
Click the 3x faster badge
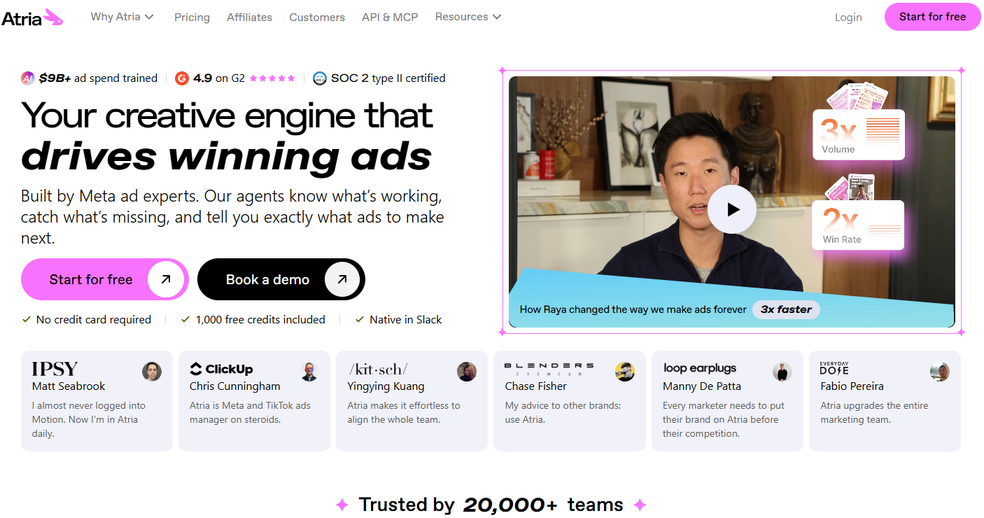pos(786,310)
